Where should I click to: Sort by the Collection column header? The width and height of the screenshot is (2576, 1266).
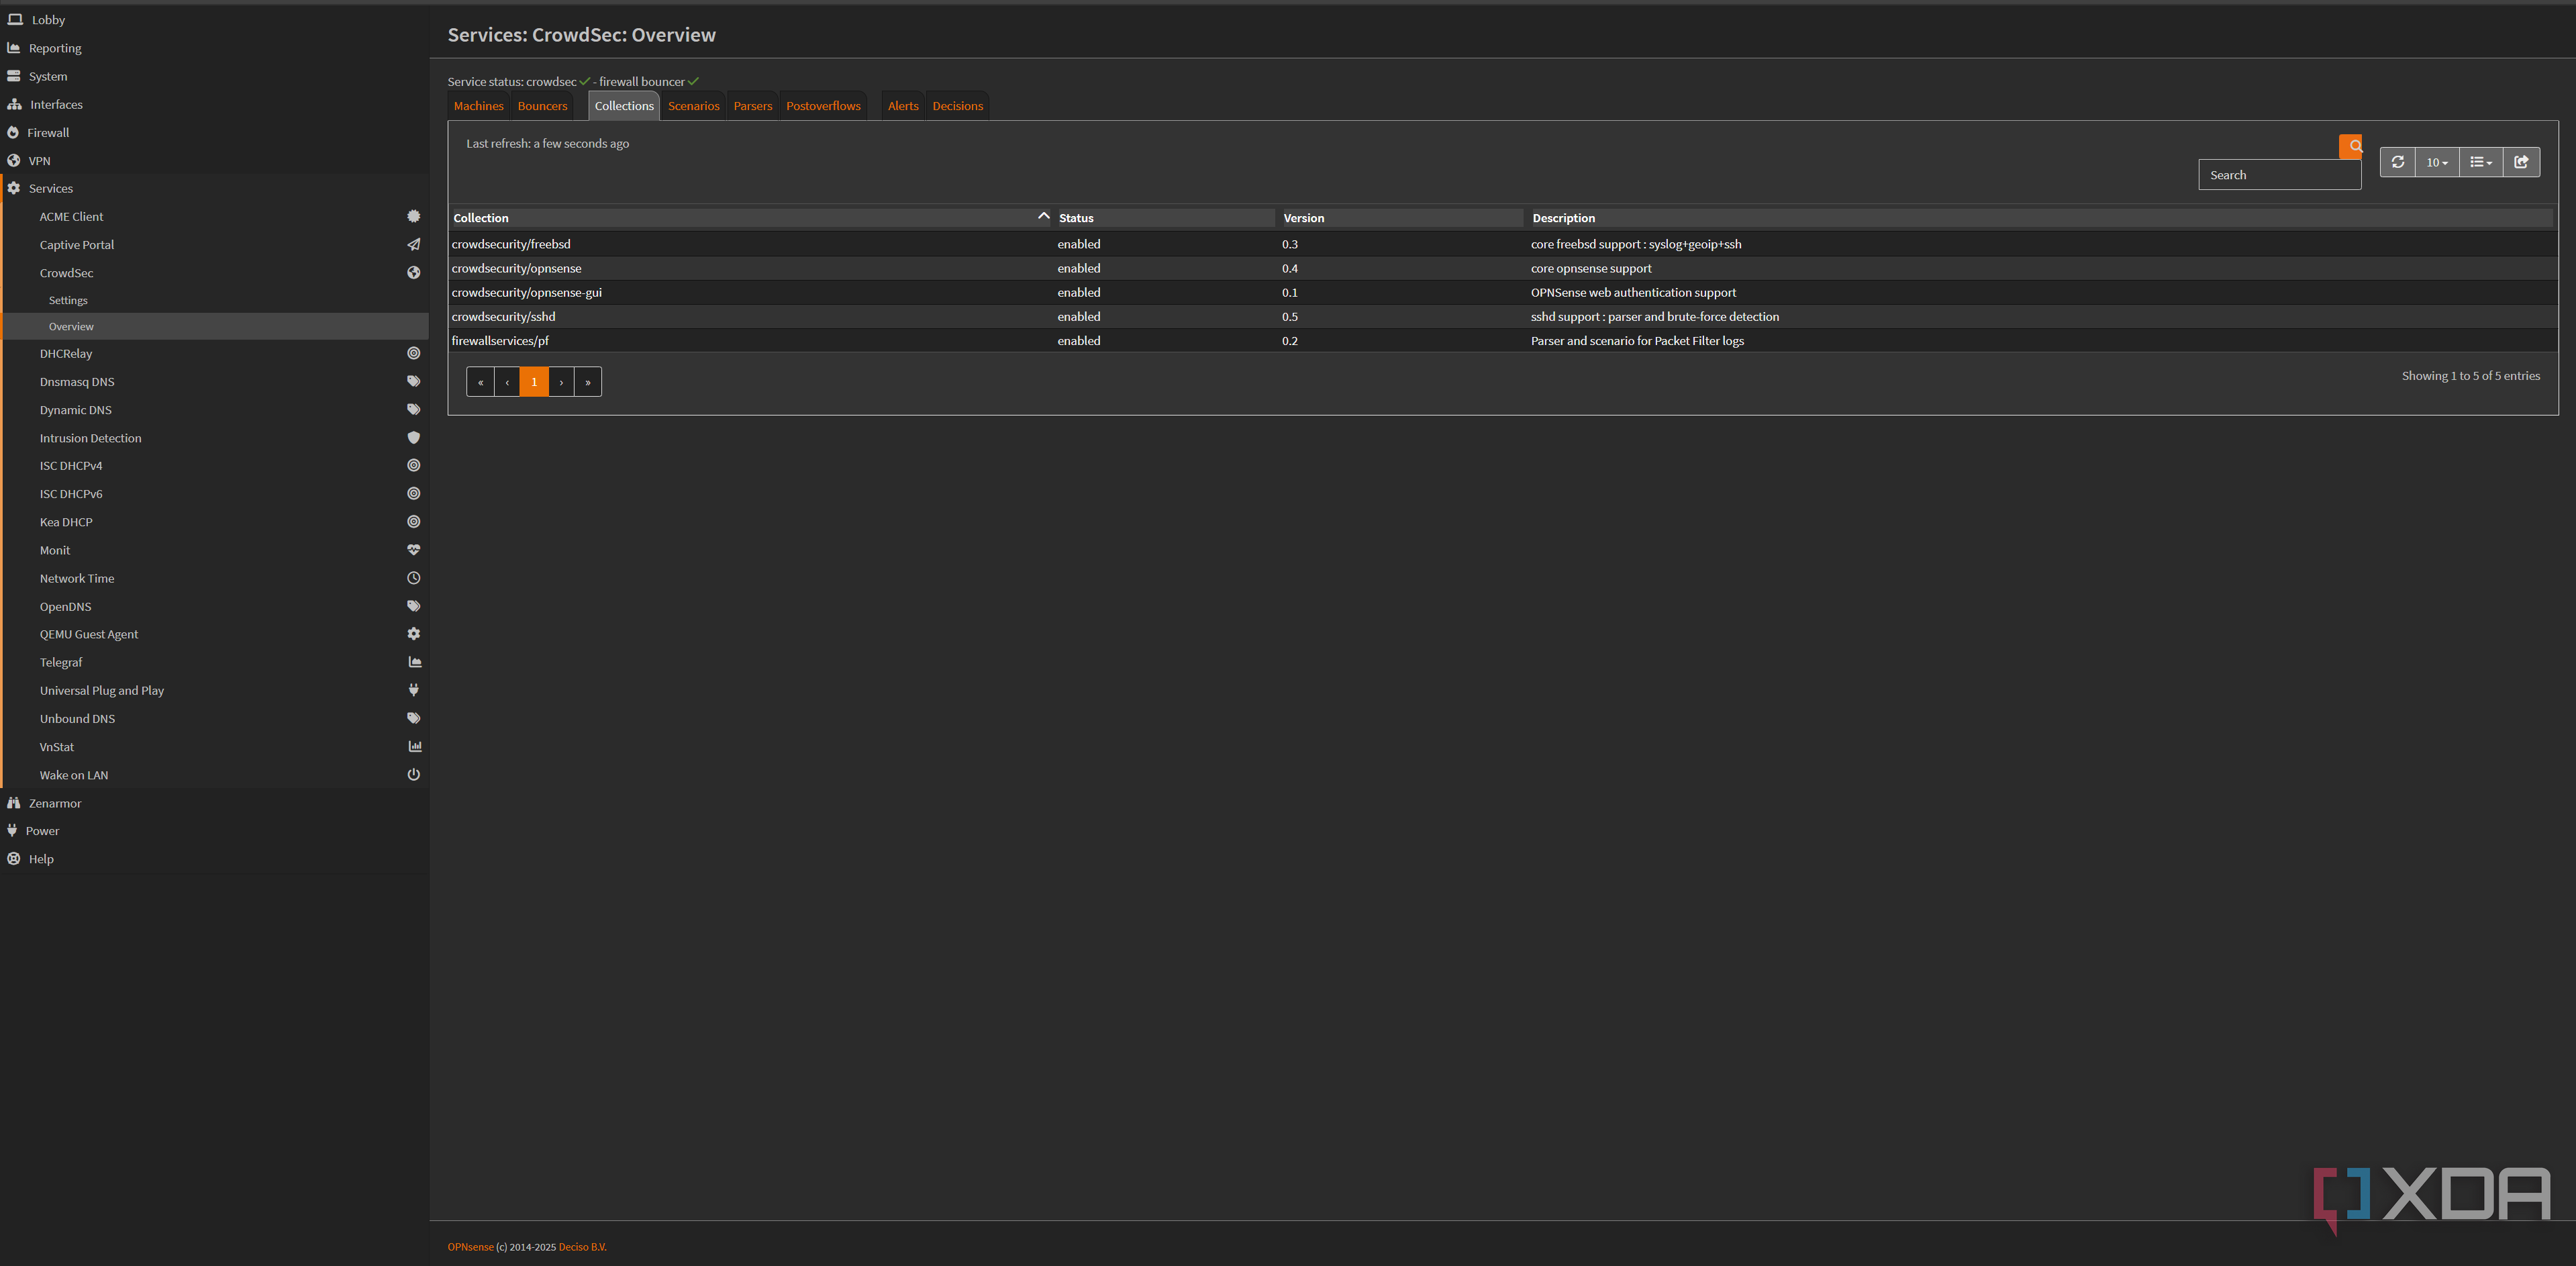tap(750, 218)
